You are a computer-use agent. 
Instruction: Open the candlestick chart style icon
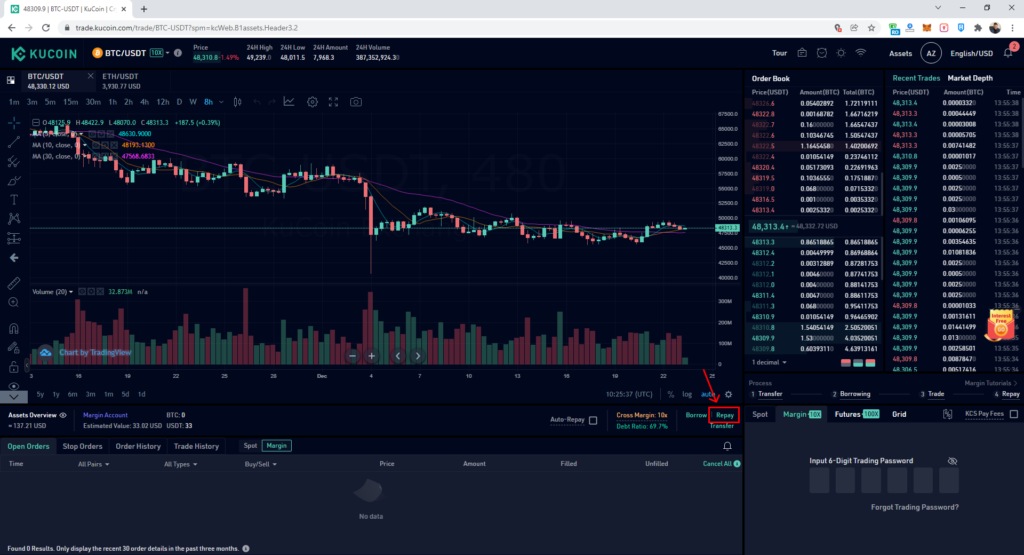click(236, 102)
